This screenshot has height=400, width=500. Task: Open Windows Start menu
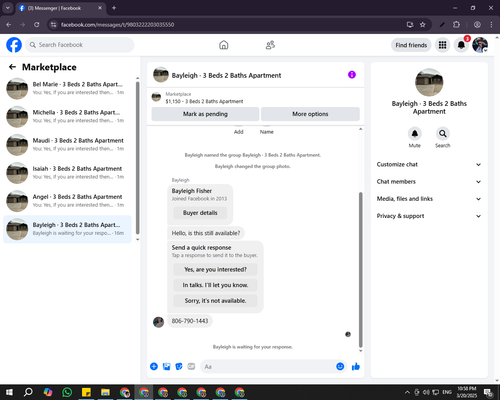(x=9, y=392)
